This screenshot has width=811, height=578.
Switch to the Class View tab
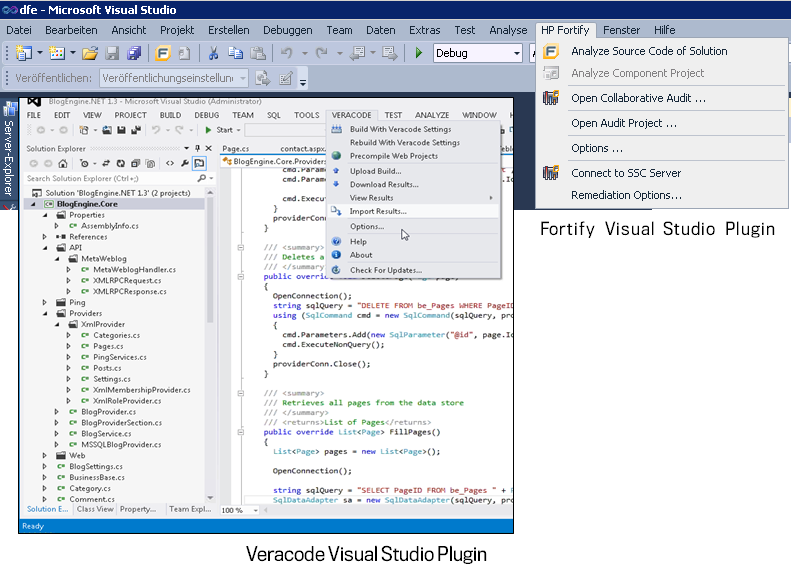(x=95, y=509)
